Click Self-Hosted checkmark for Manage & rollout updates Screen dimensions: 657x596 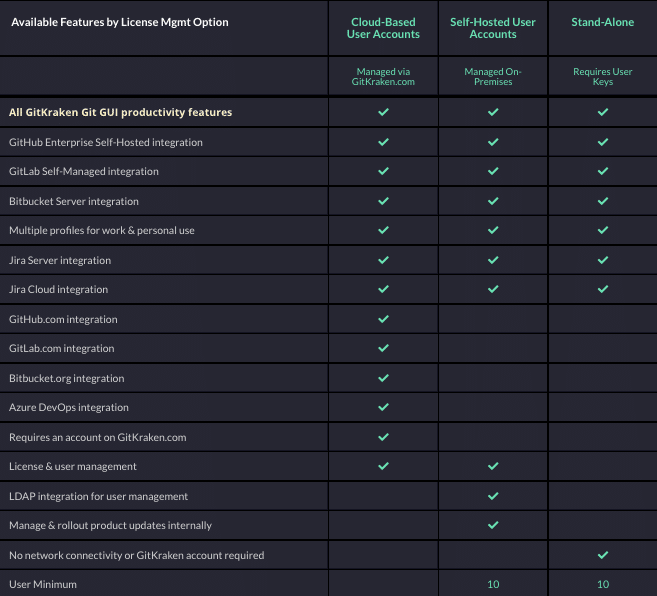[493, 525]
